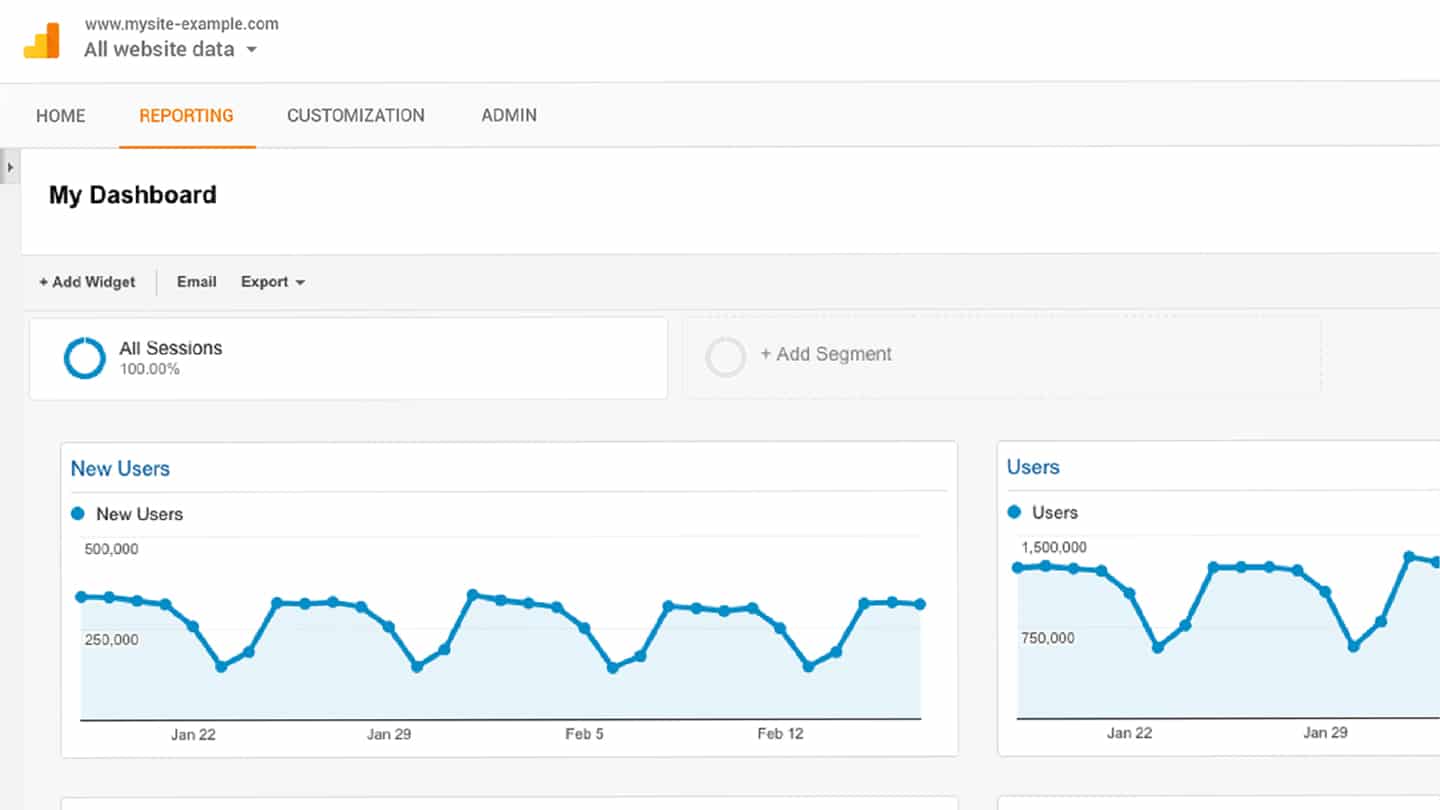Click the My Dashboard heading
This screenshot has width=1440, height=810.
(133, 194)
